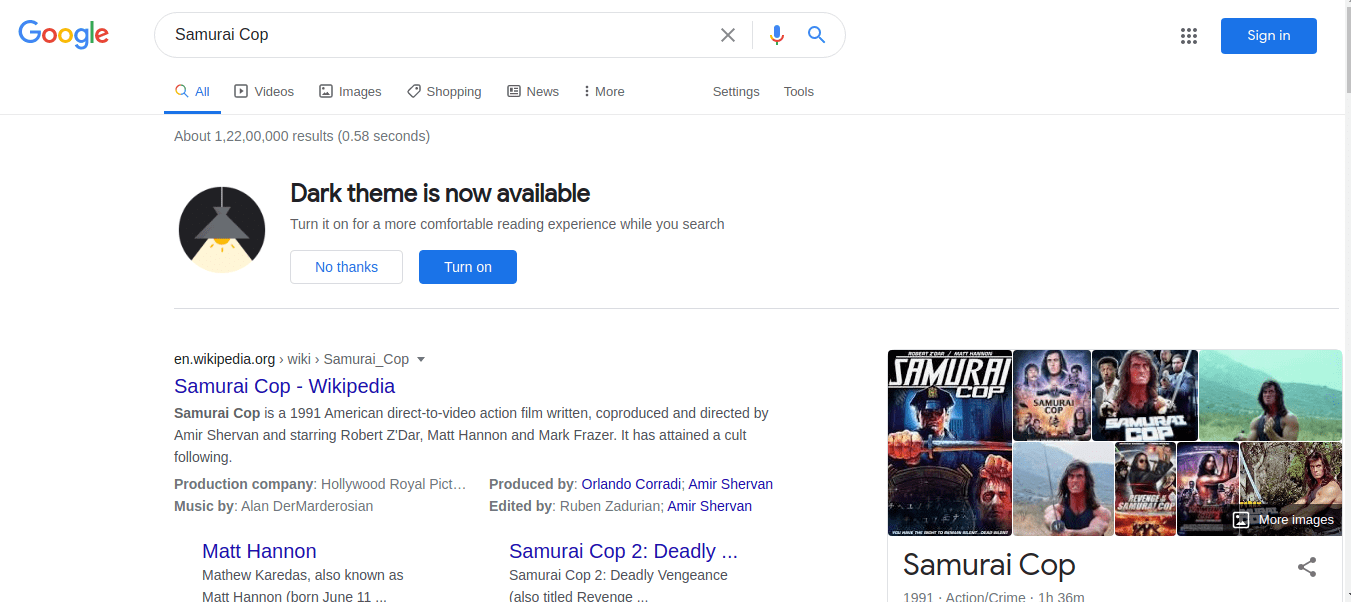Turn on the dark theme
Viewport: 1351px width, 602px height.
tap(467, 267)
